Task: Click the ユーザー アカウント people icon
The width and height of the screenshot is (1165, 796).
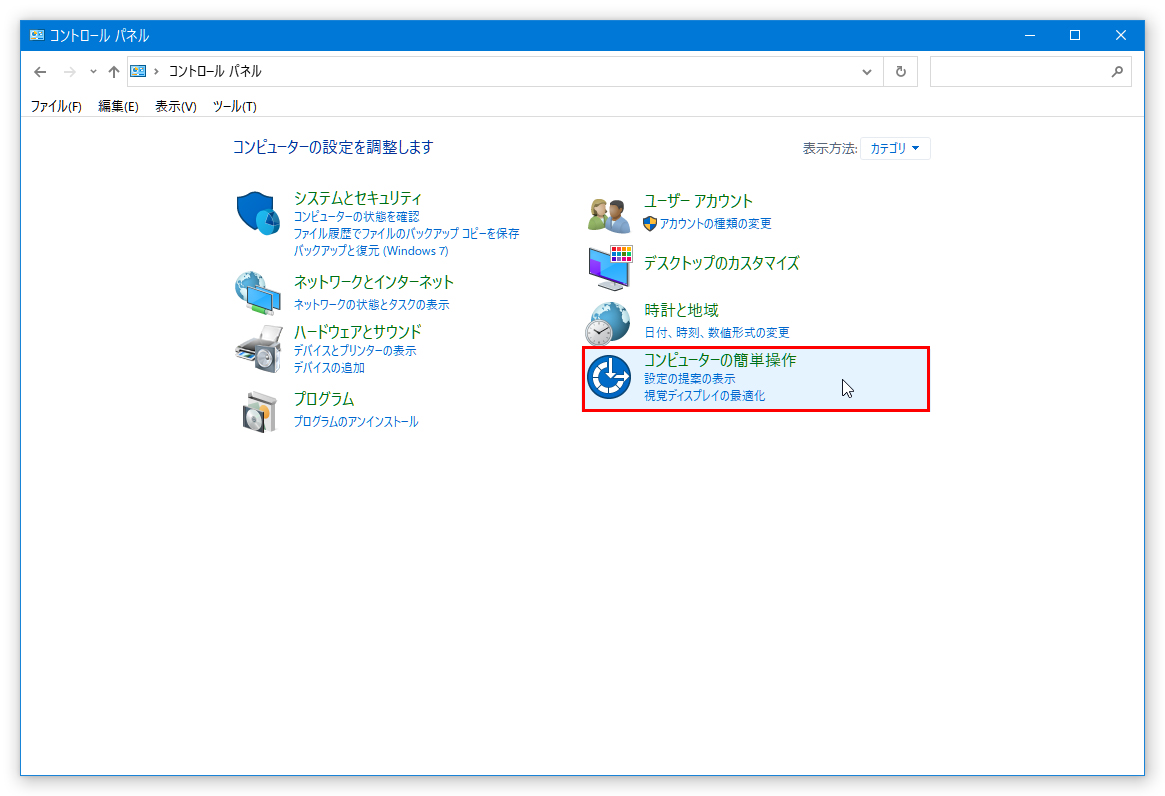Action: [x=609, y=216]
